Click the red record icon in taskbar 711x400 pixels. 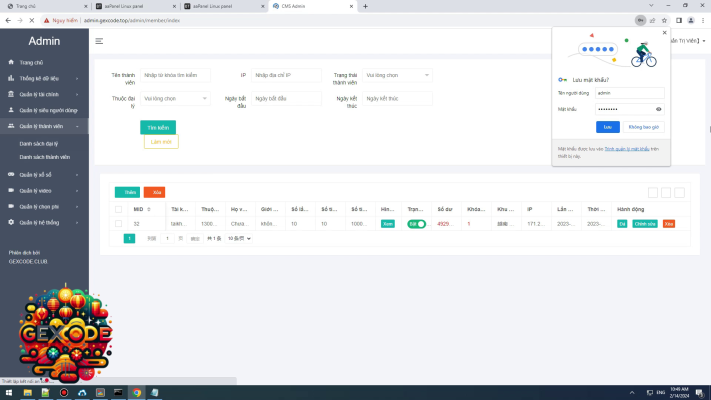[x=63, y=393]
